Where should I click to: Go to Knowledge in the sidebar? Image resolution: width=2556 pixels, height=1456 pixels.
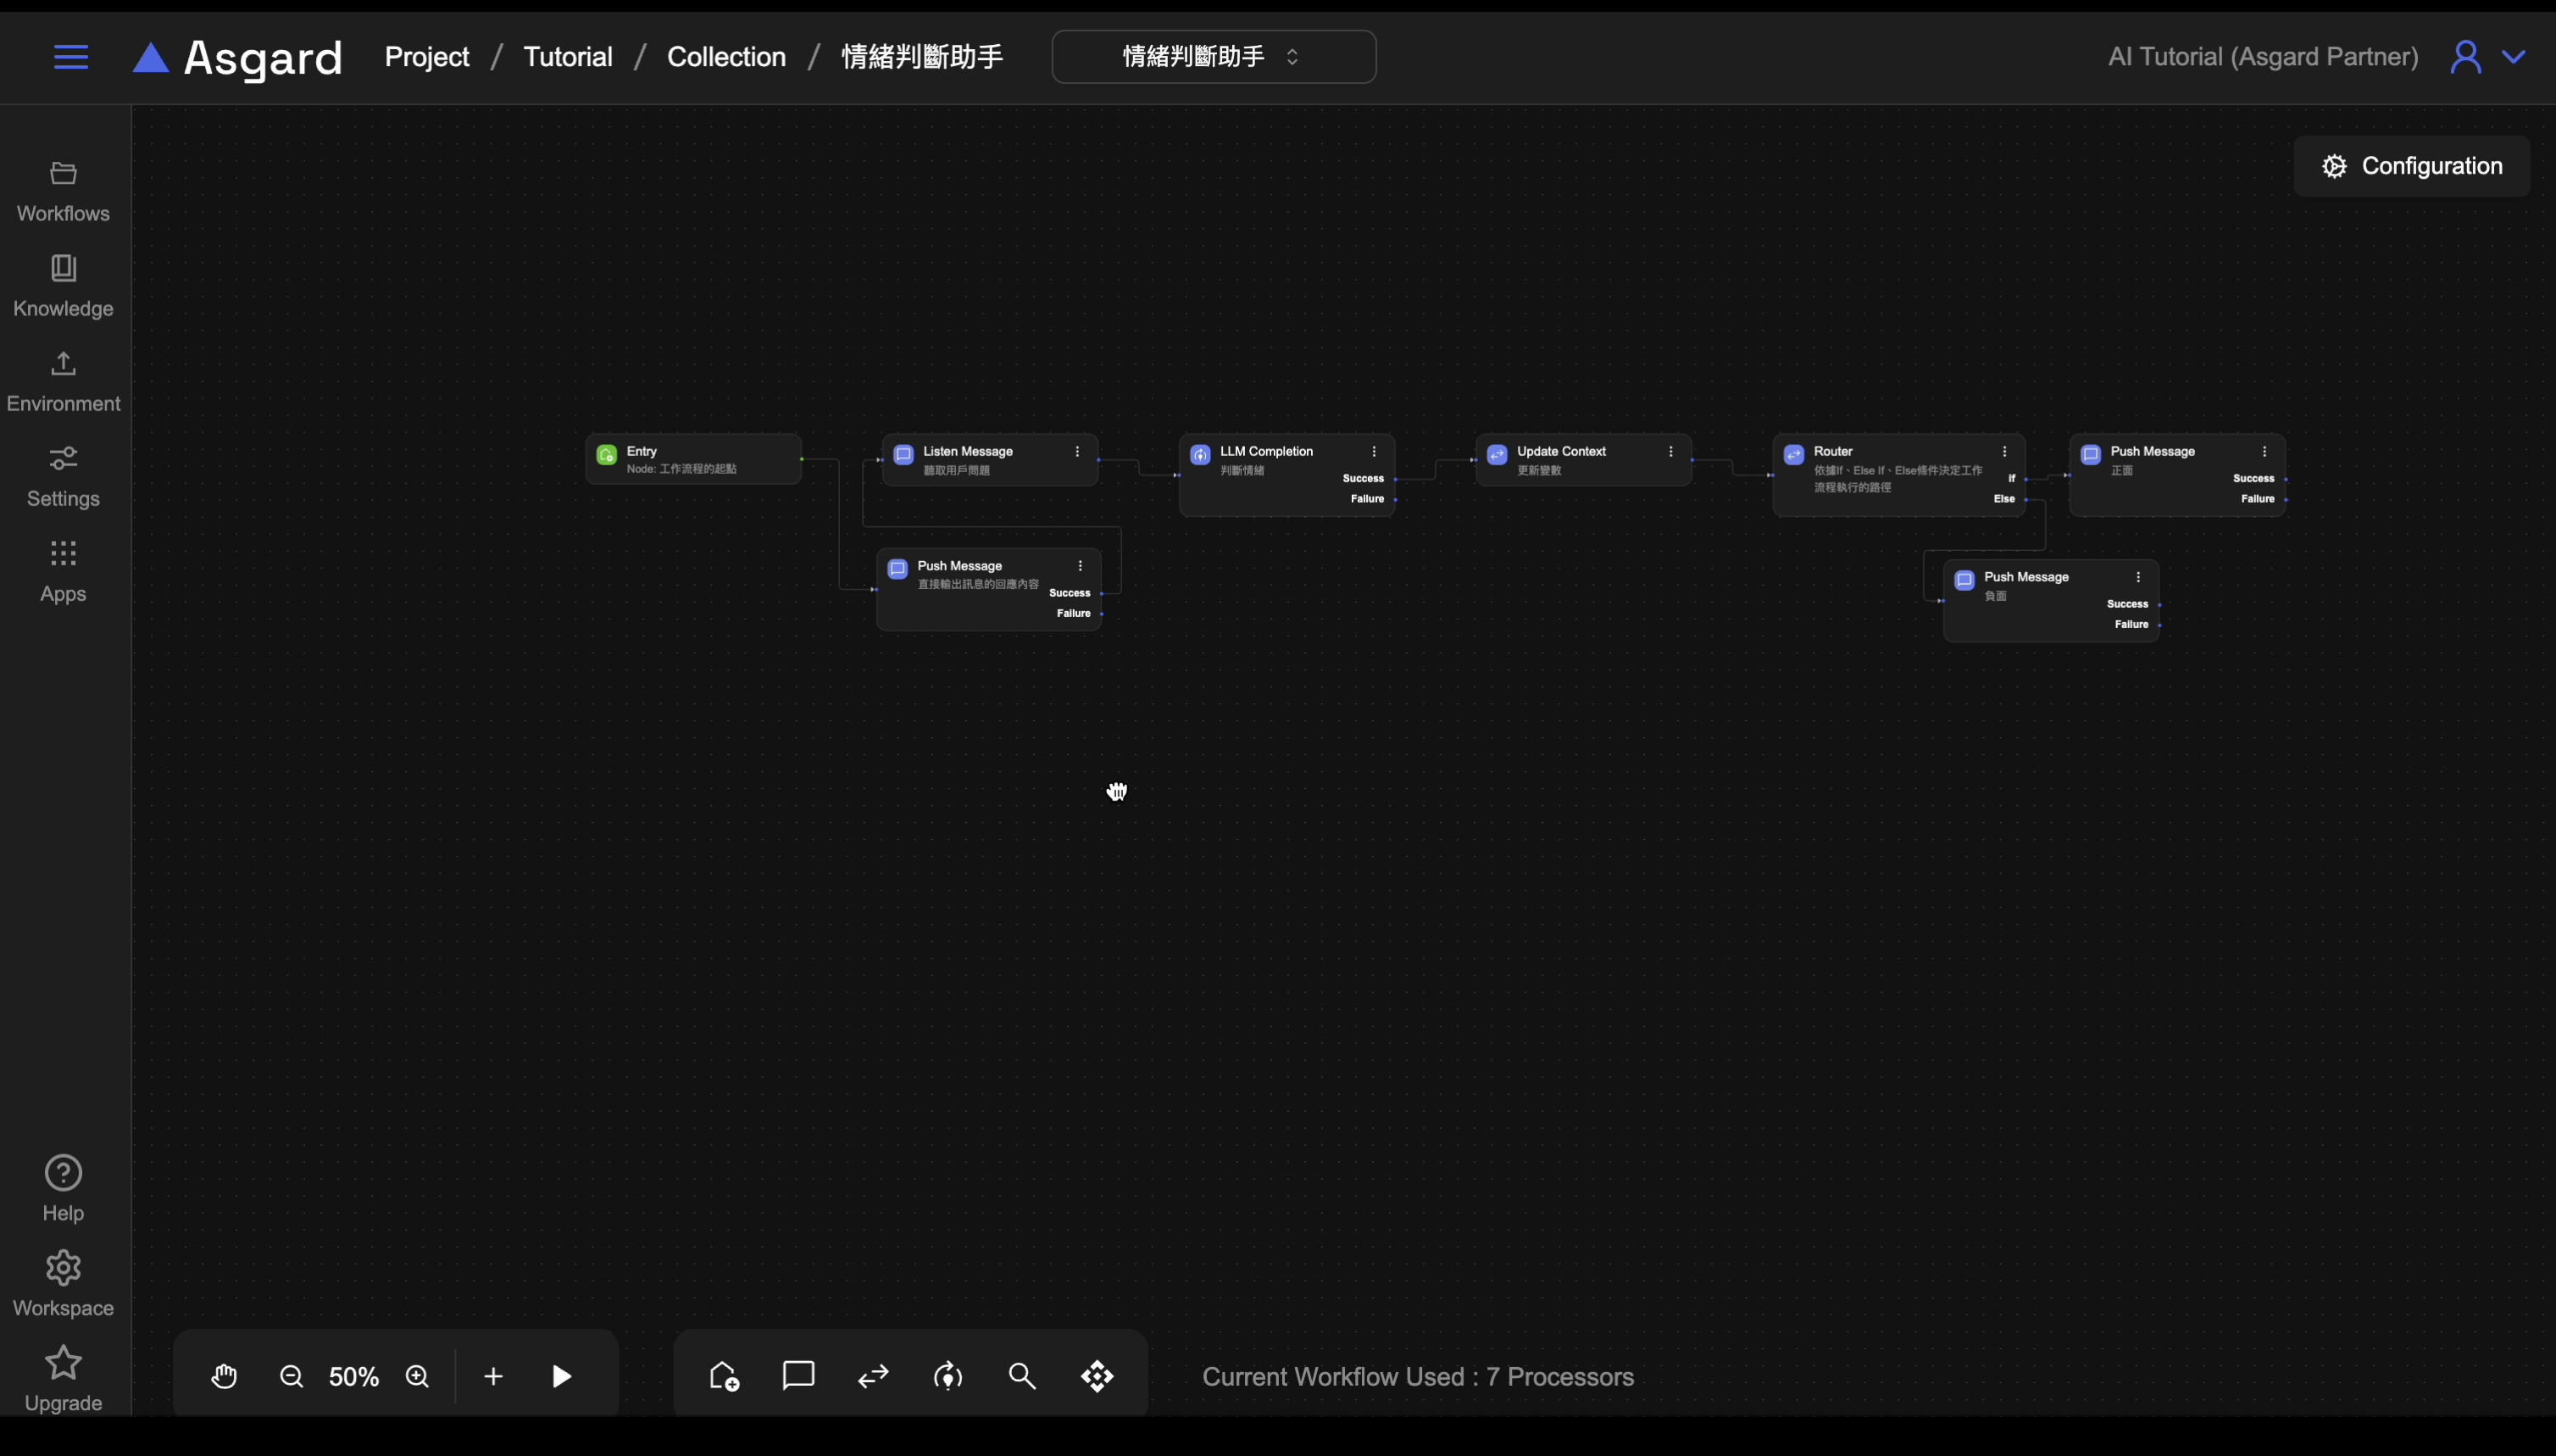63,287
